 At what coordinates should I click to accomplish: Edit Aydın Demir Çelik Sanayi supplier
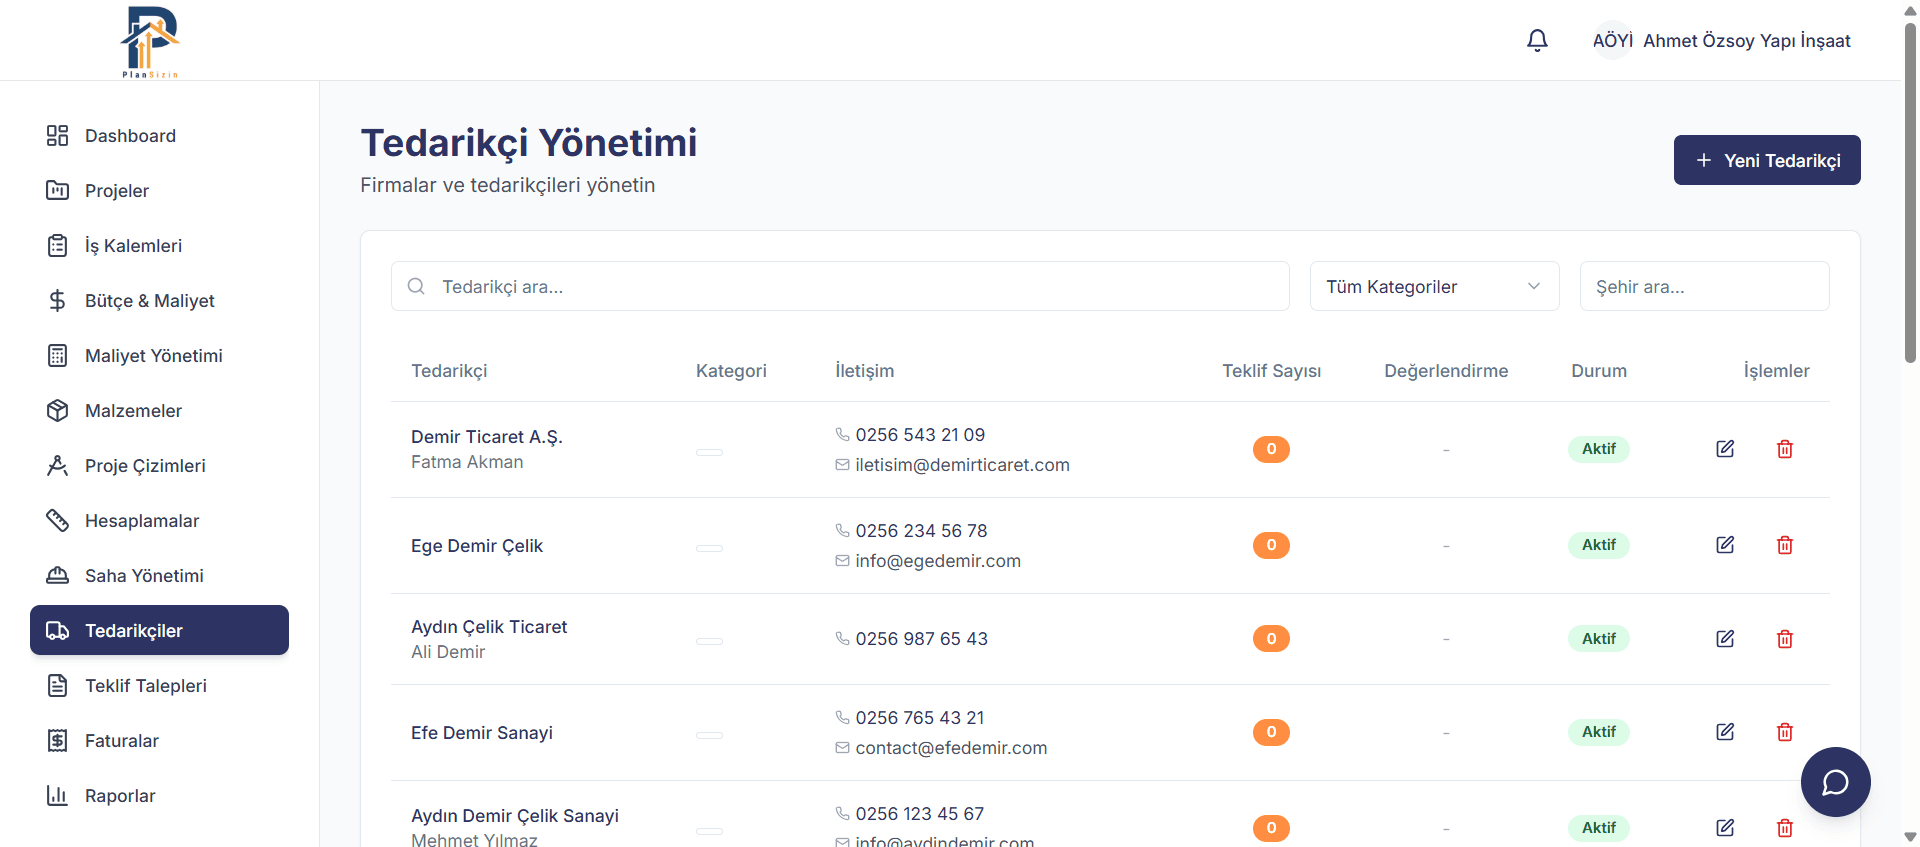[x=1725, y=828]
